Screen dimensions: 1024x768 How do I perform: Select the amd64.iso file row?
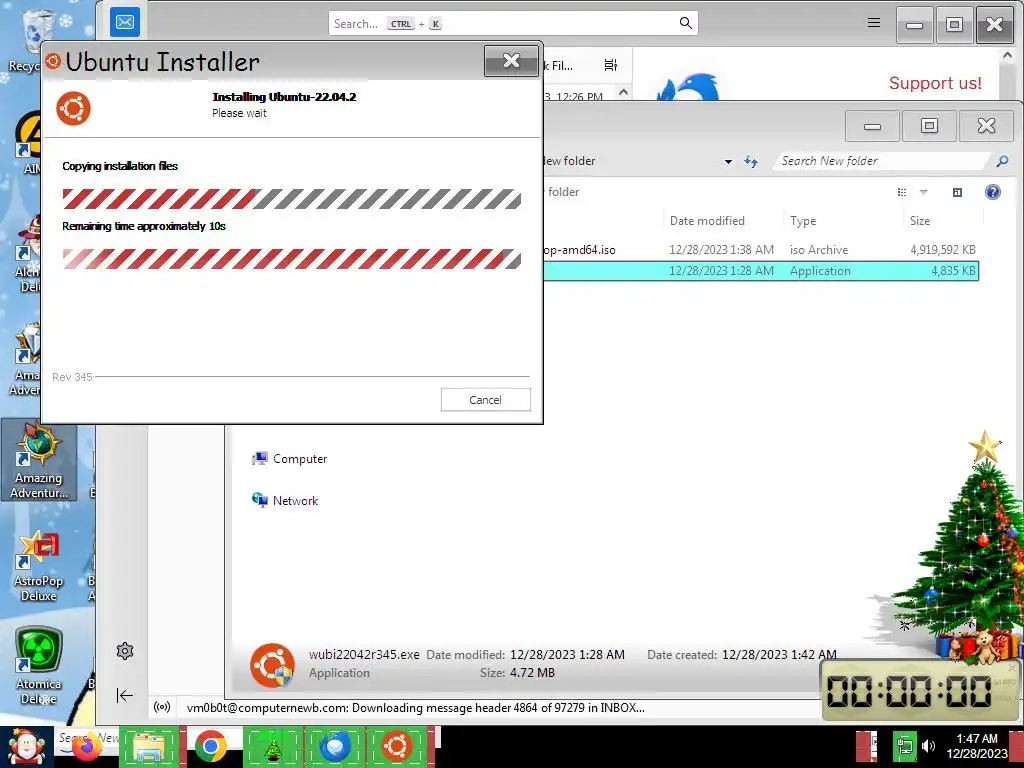[760, 249]
